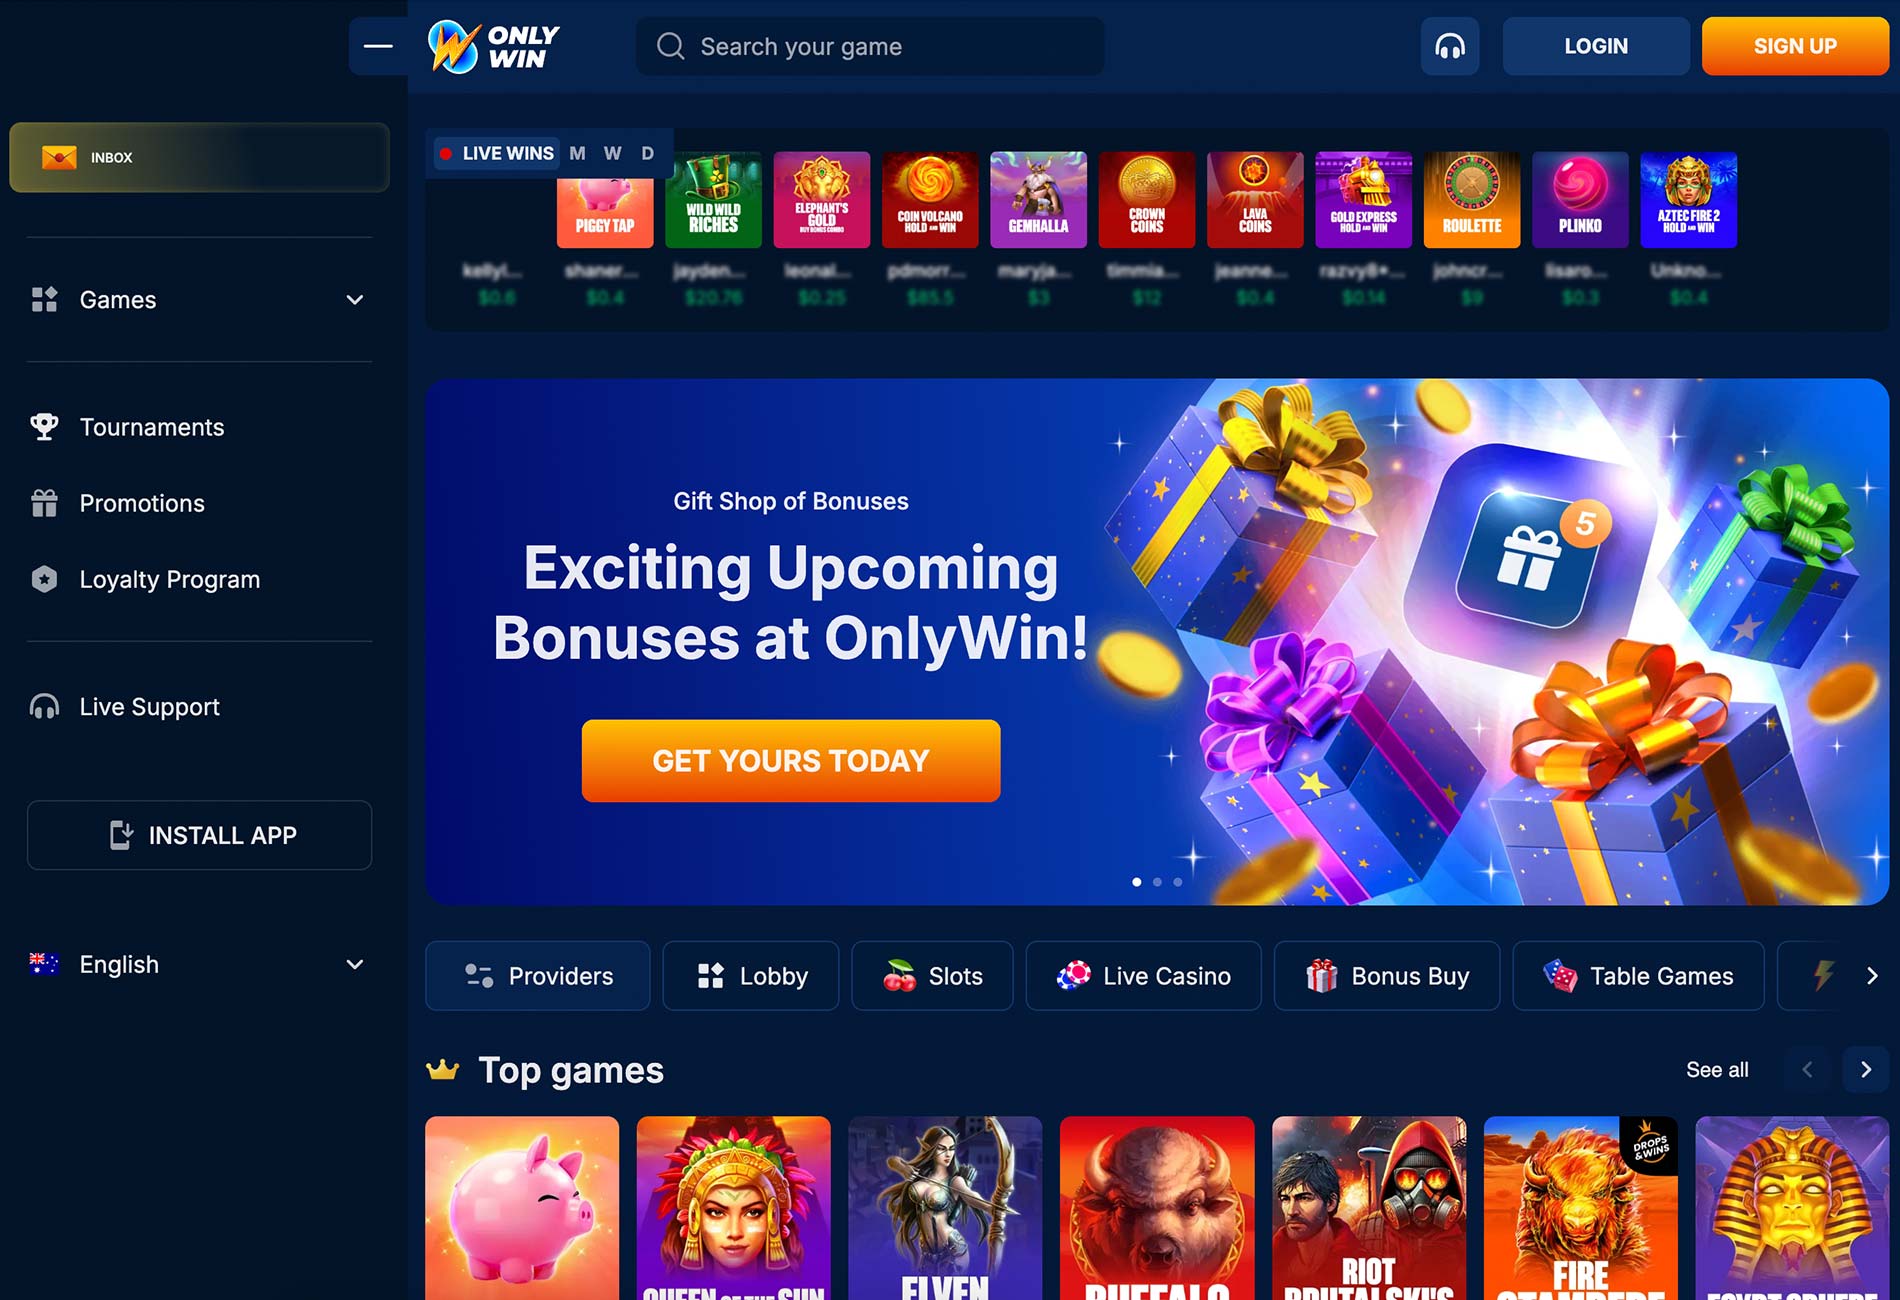Collapse the sidebar with the minus button
The height and width of the screenshot is (1300, 1900).
click(x=378, y=46)
